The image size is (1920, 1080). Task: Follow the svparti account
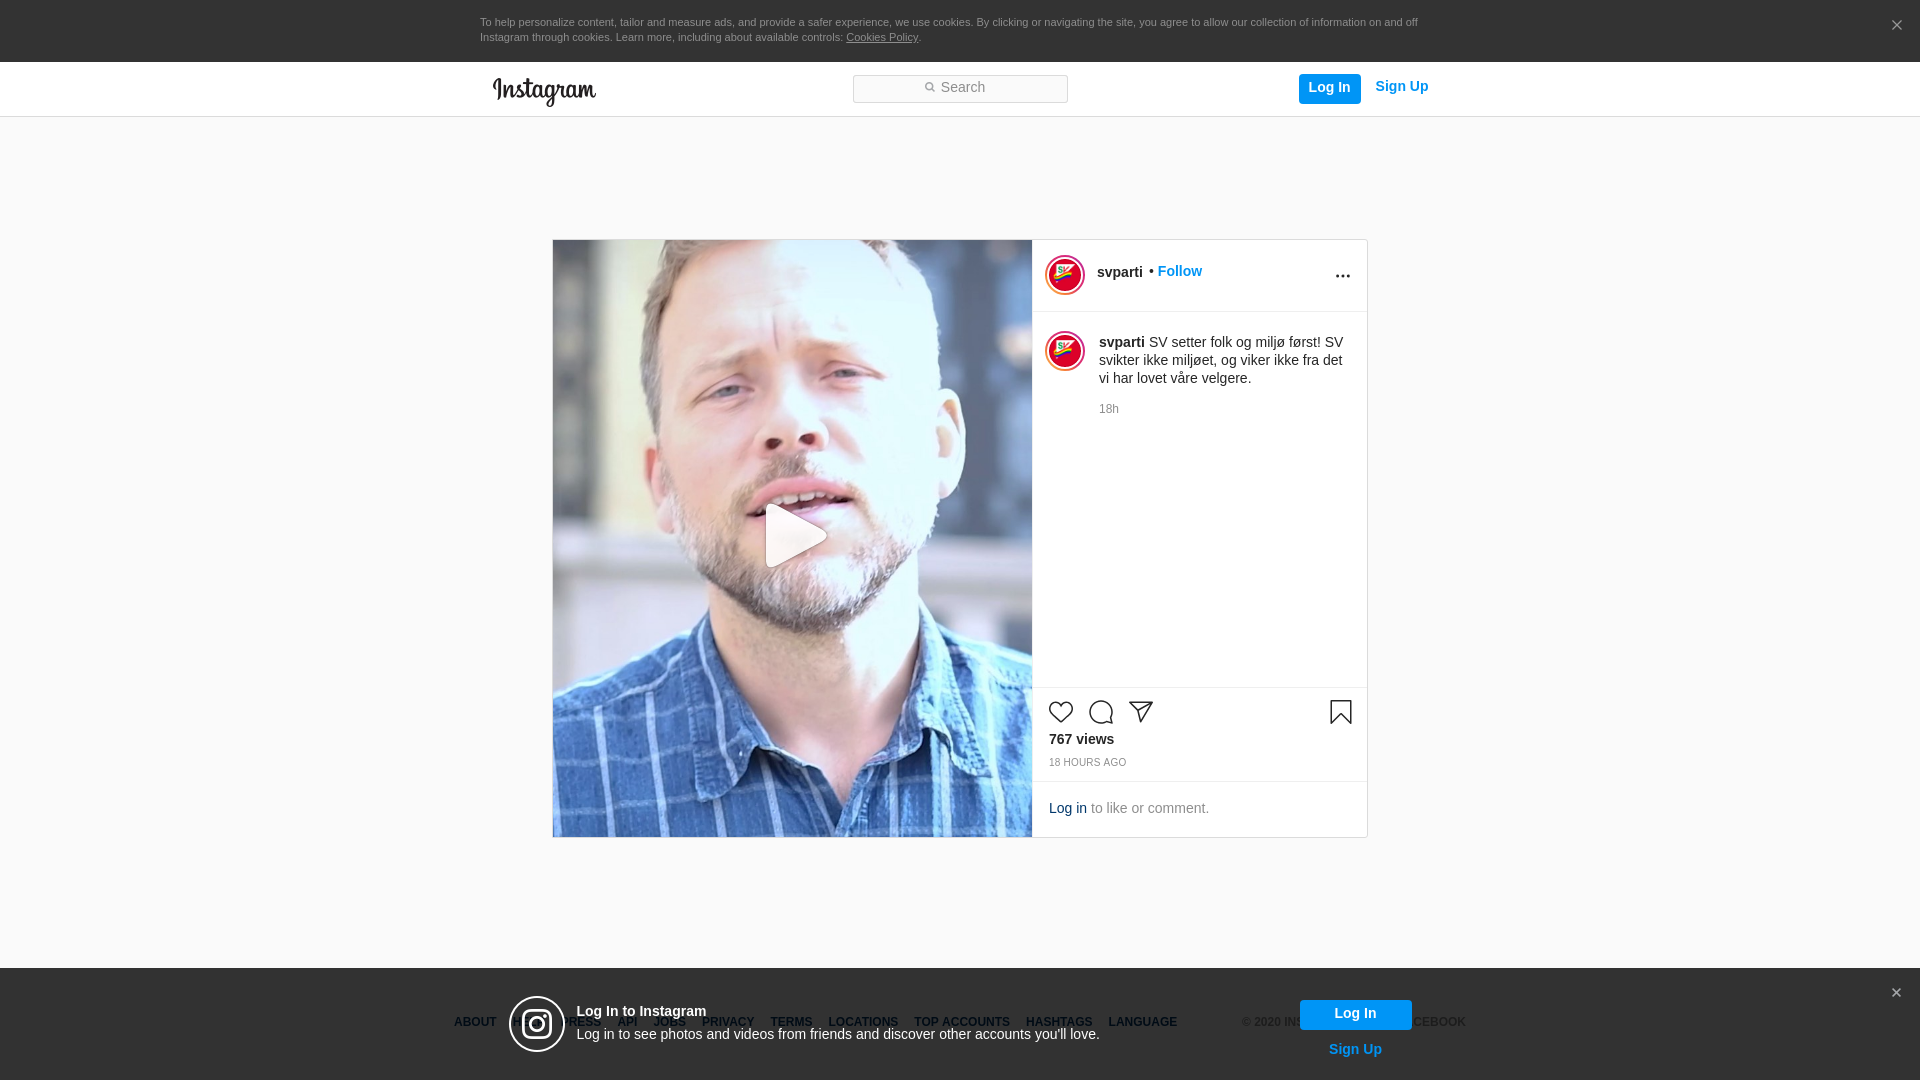pos(1180,271)
